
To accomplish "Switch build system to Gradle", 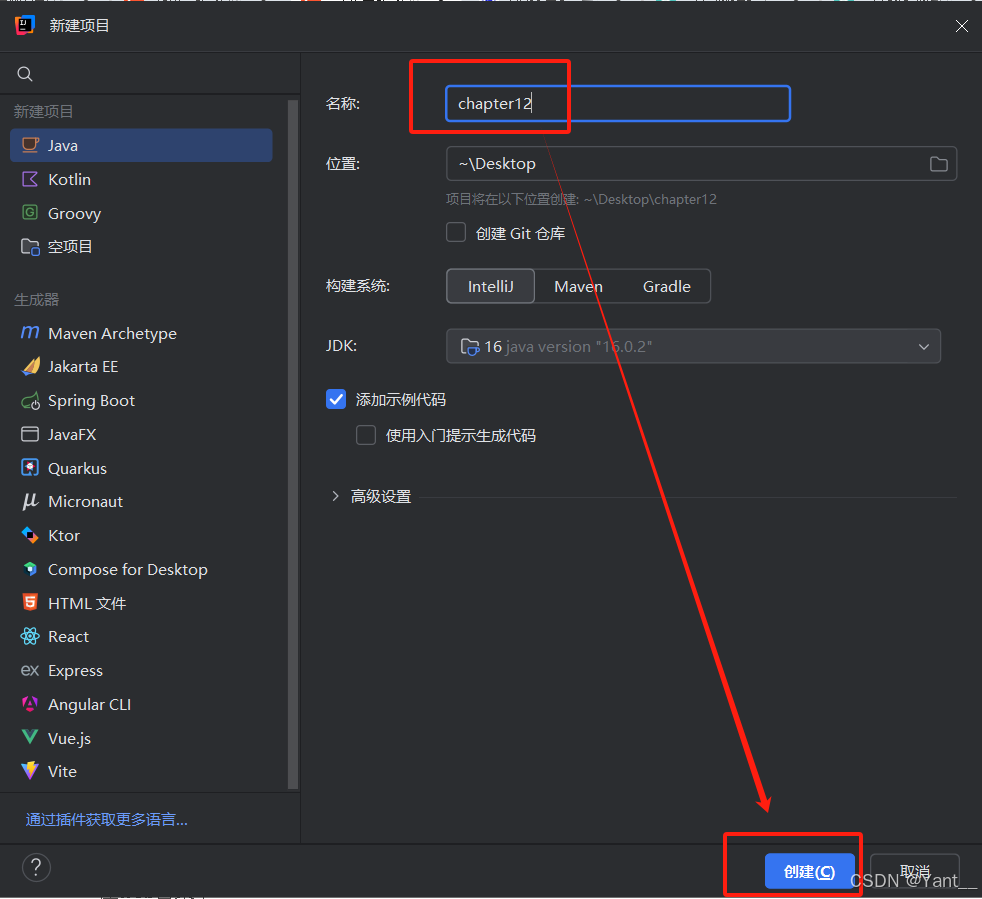I will click(x=666, y=286).
